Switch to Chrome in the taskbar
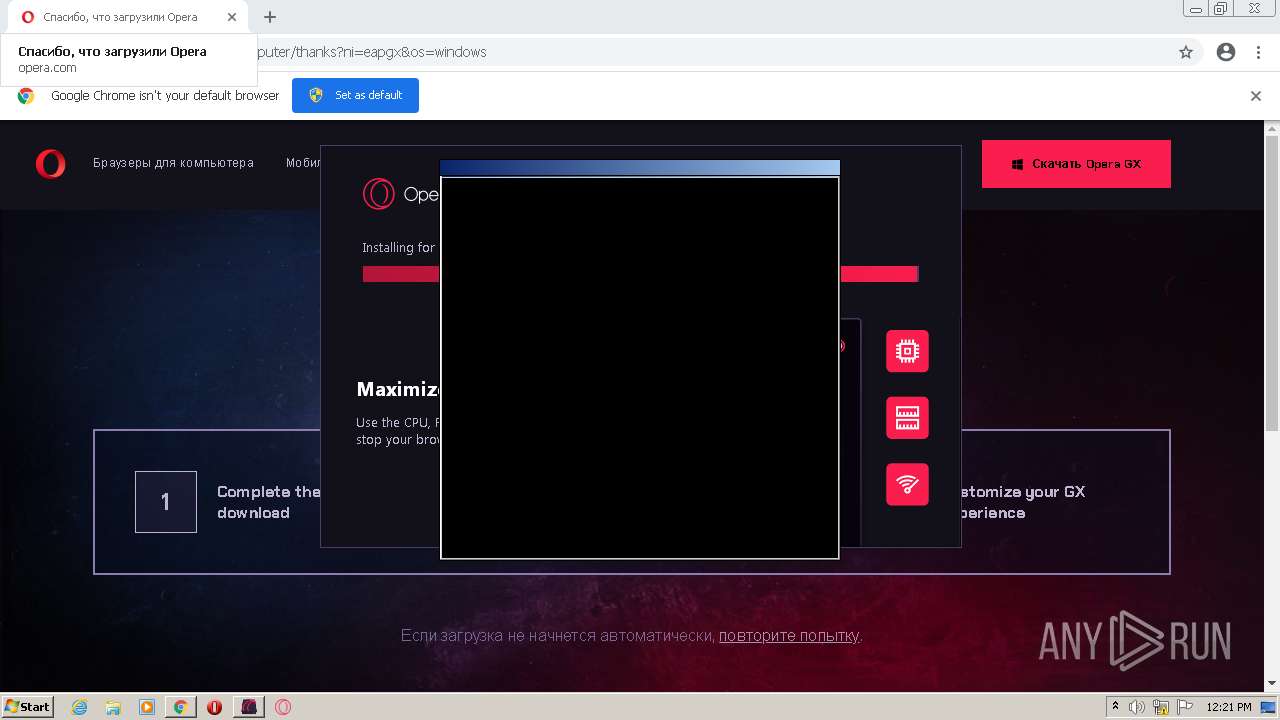 (x=180, y=707)
